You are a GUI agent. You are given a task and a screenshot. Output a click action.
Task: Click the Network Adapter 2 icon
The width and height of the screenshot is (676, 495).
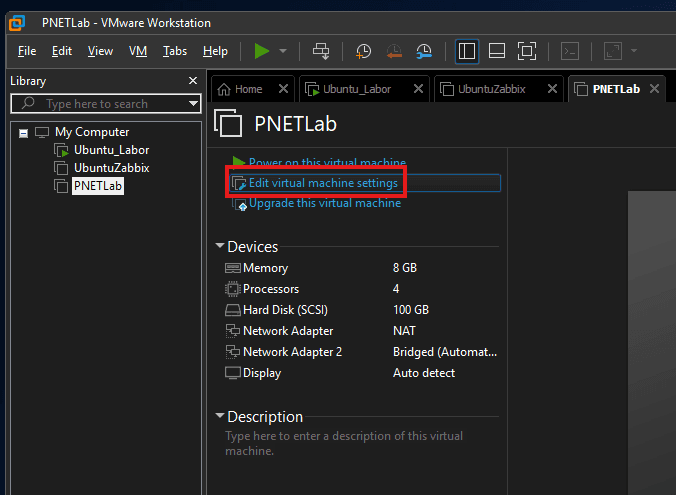pyautogui.click(x=233, y=352)
